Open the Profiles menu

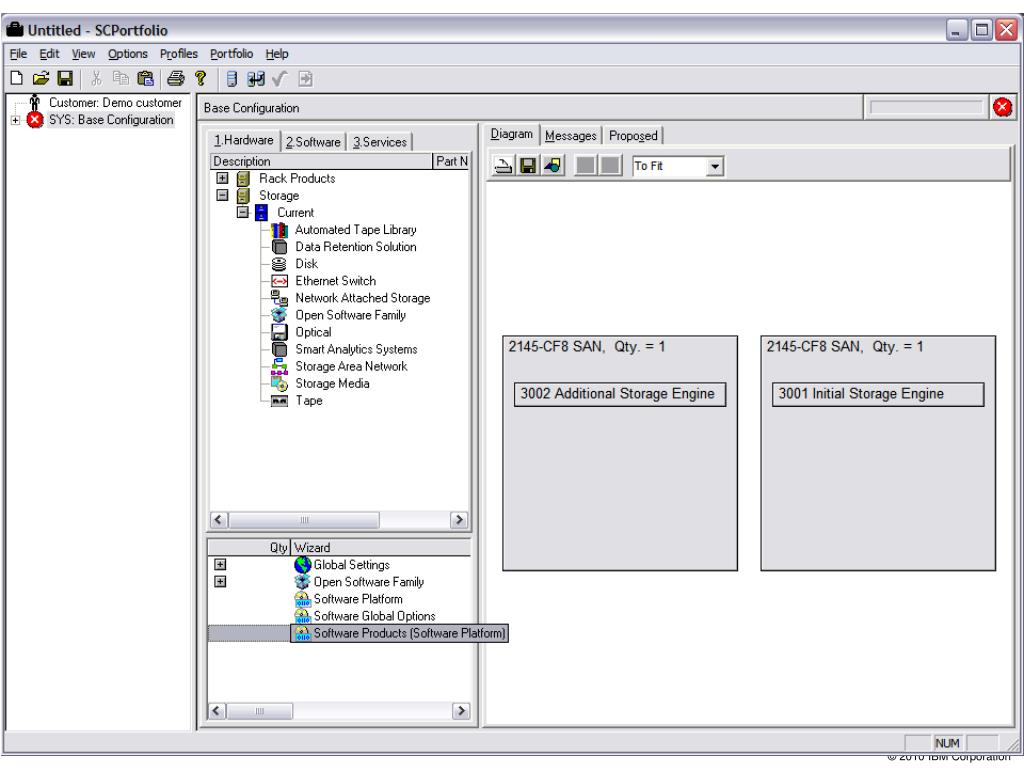click(178, 54)
